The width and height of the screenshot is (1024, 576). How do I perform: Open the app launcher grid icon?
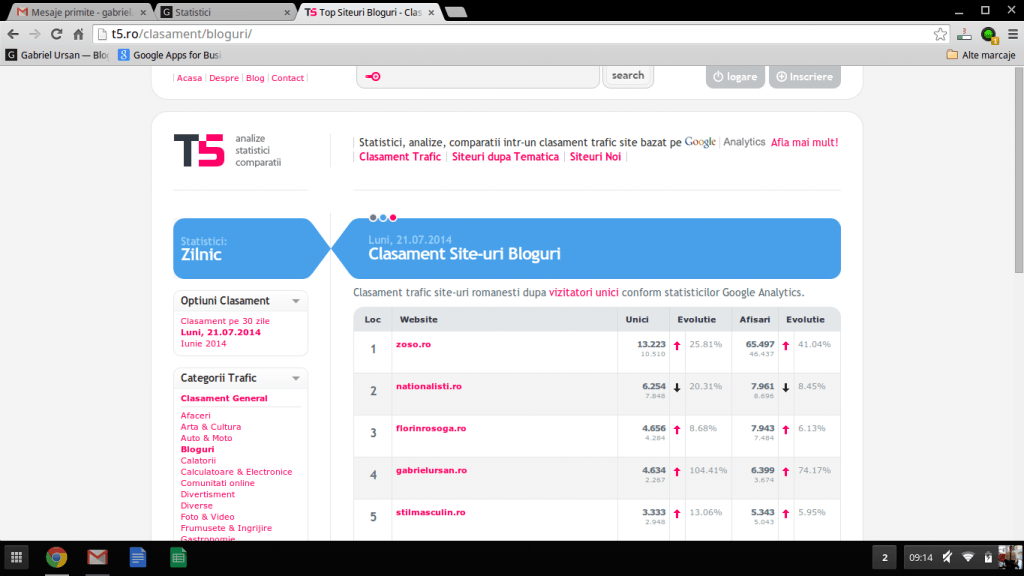click(16, 557)
